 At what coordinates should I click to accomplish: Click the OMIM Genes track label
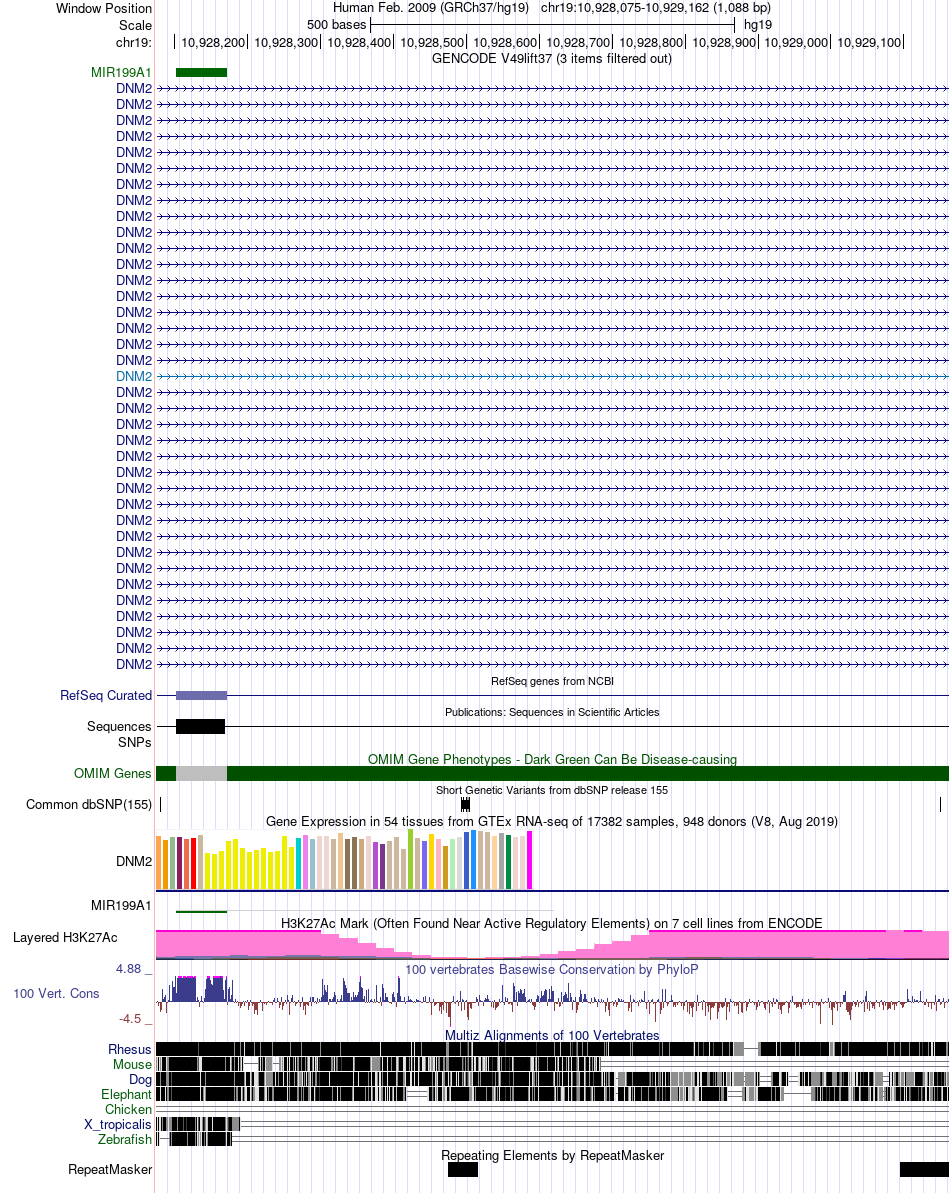click(x=113, y=773)
